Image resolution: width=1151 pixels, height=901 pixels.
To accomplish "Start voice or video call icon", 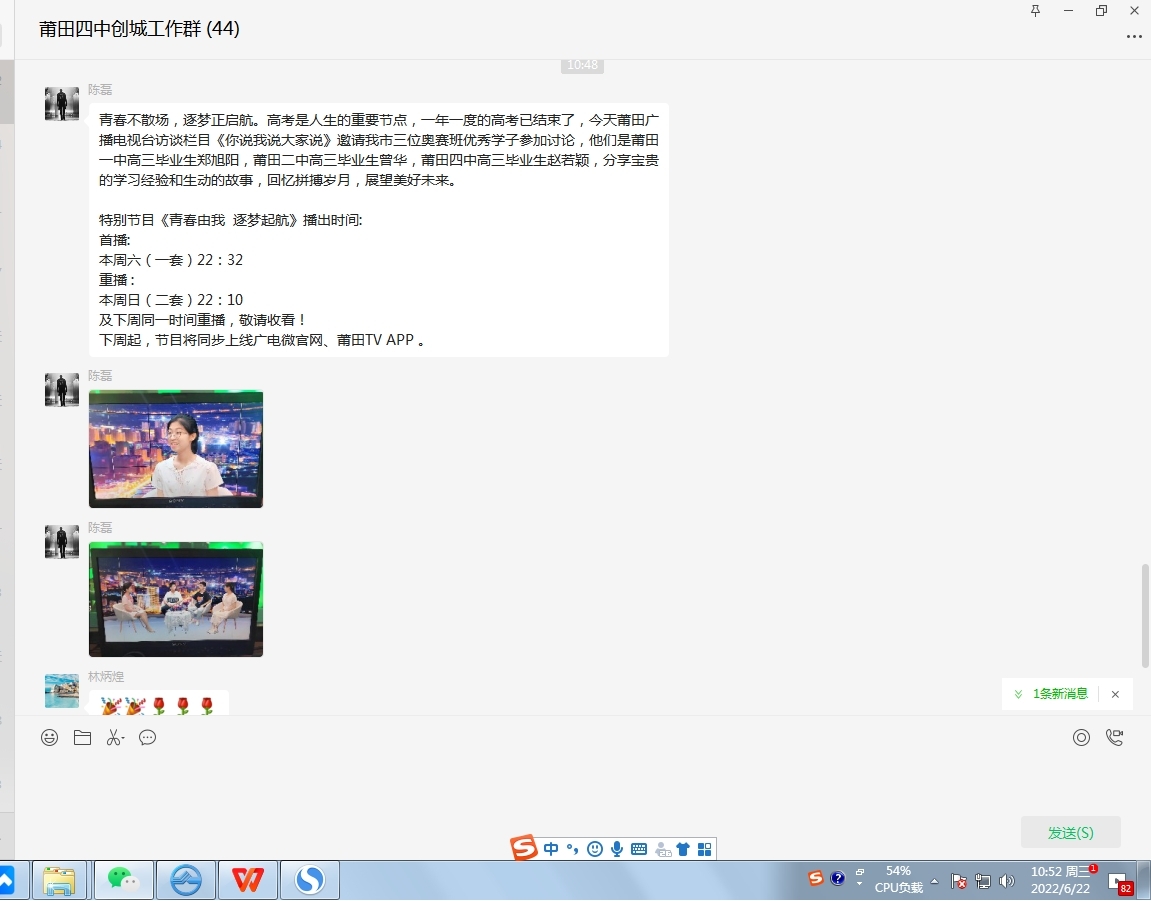I will click(x=1114, y=737).
